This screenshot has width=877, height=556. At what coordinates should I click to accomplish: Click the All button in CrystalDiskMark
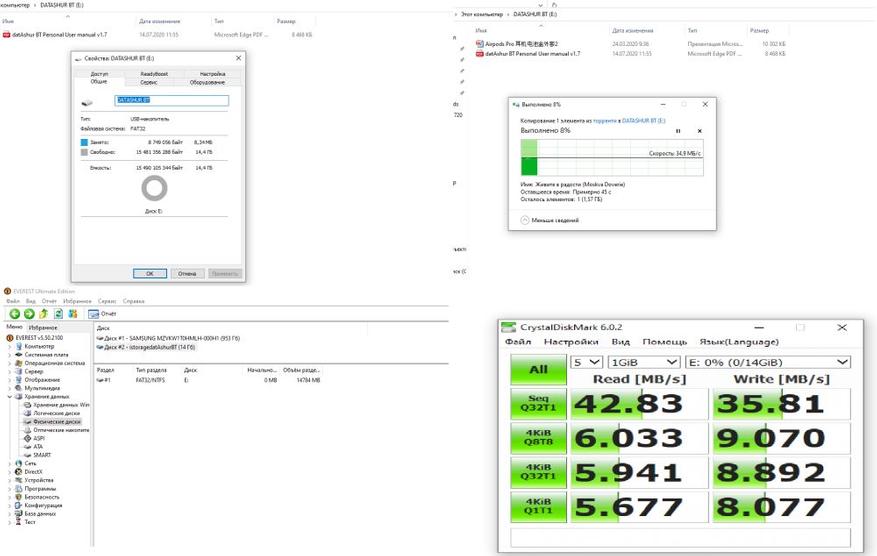[538, 369]
